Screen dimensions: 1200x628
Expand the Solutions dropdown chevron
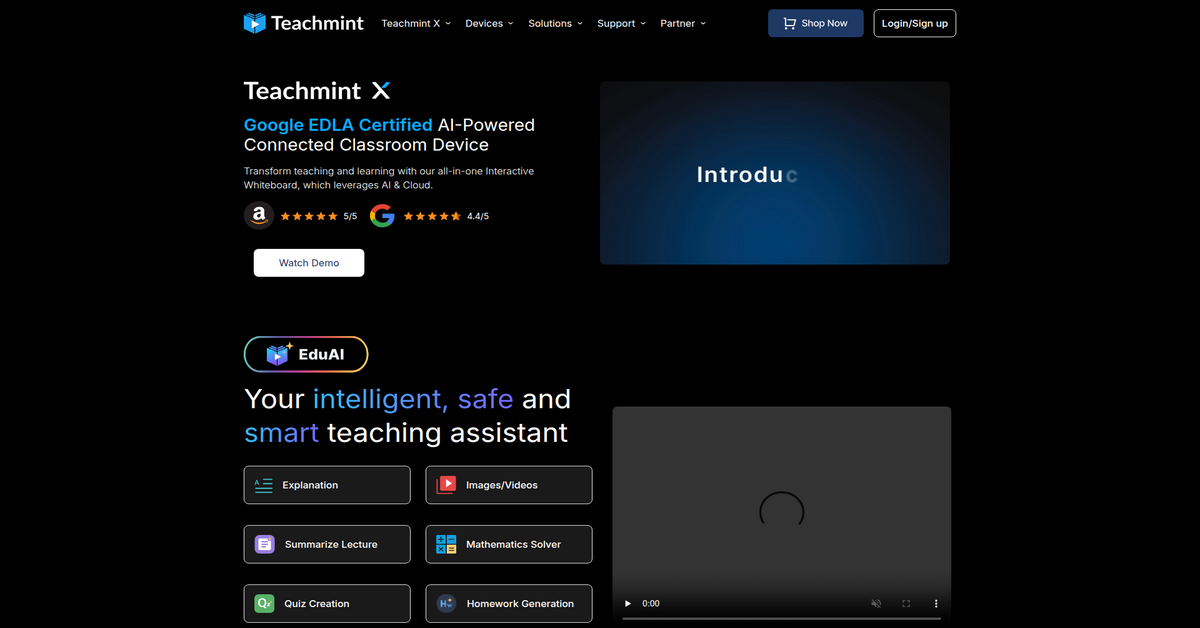579,23
